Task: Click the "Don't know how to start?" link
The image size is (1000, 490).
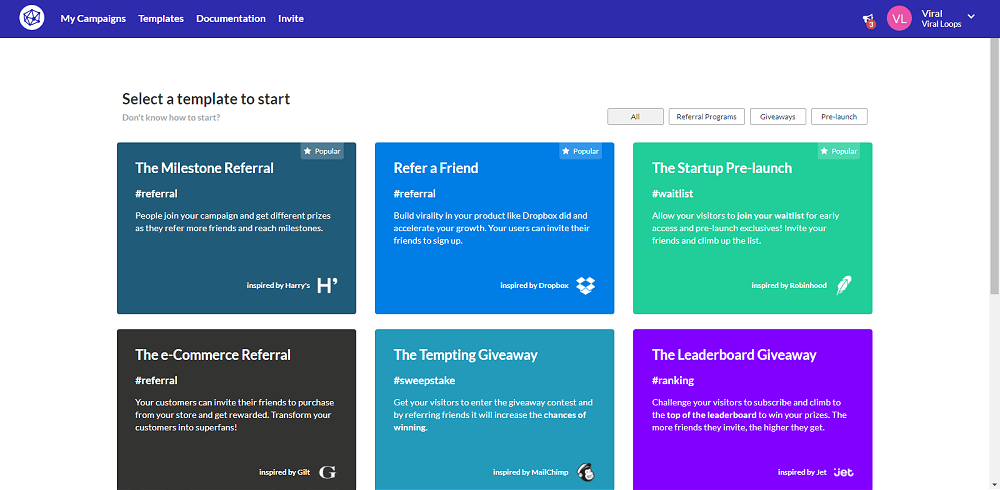Action: tap(172, 117)
